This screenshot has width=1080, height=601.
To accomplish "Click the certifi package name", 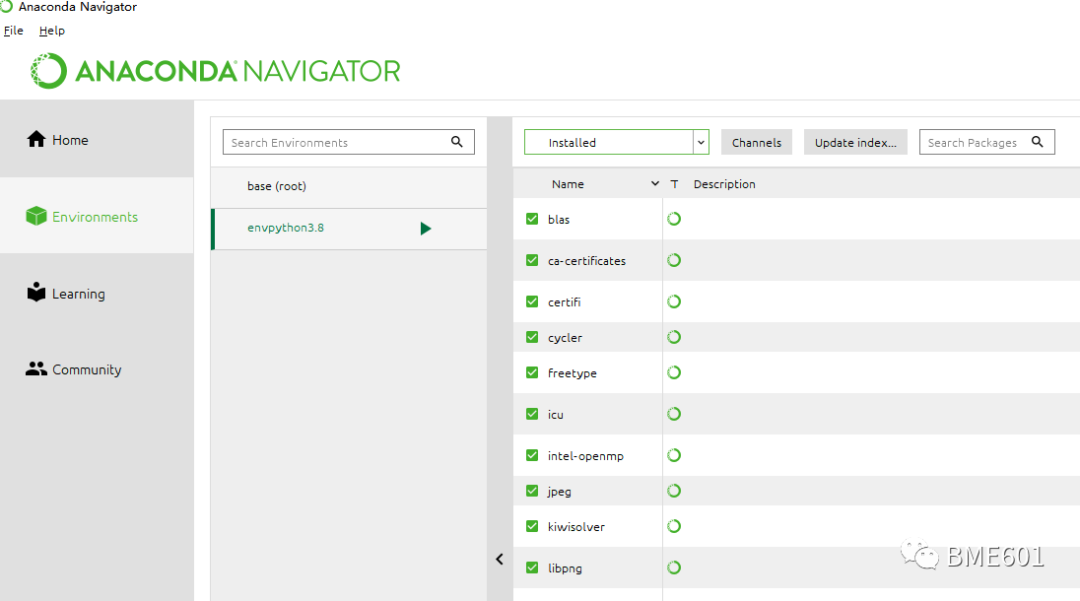I will click(x=564, y=302).
